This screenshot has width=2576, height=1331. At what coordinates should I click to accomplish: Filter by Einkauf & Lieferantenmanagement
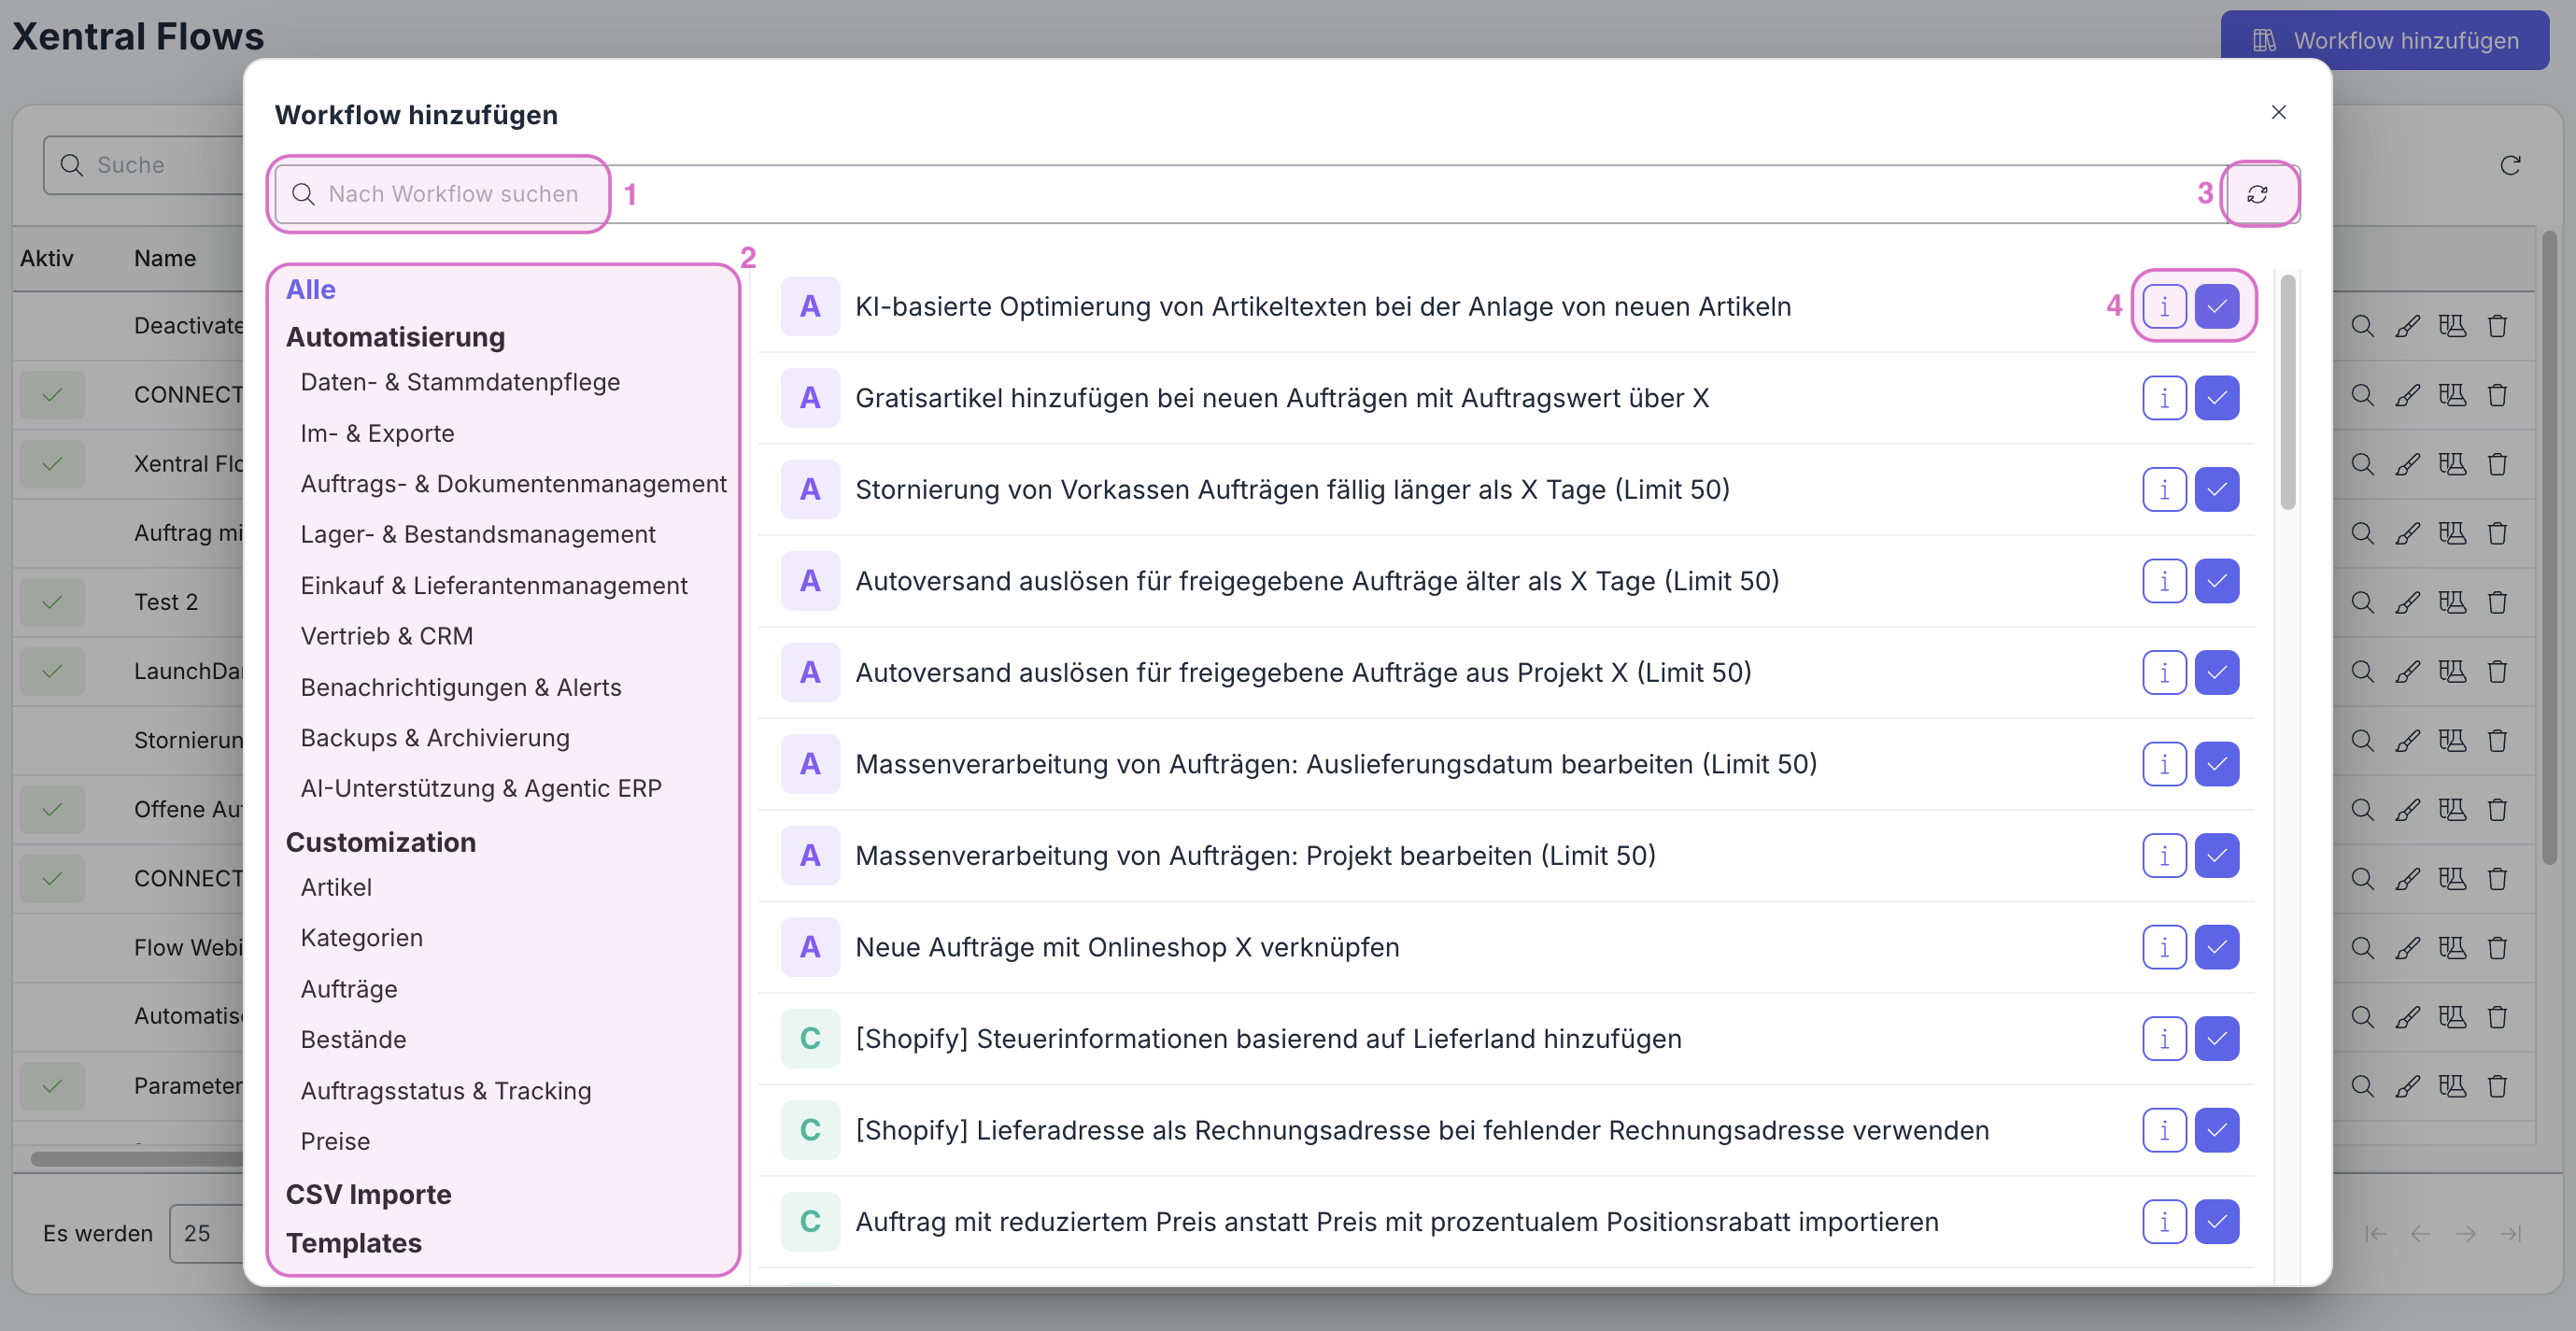493,585
